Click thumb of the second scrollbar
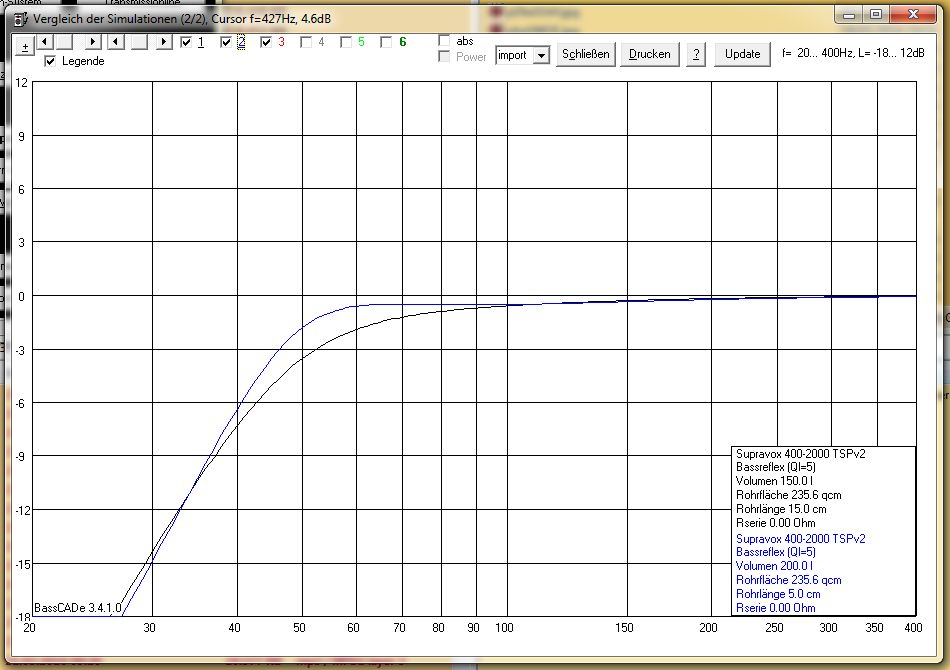The height and width of the screenshot is (670, 950). tap(139, 42)
